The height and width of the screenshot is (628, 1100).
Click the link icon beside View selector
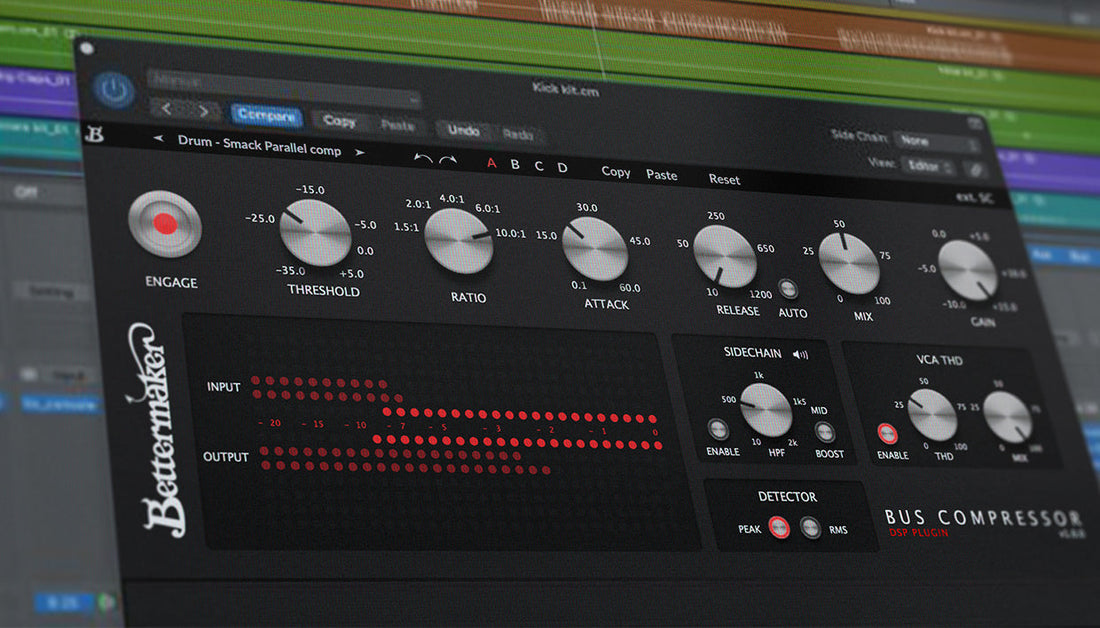click(x=975, y=169)
